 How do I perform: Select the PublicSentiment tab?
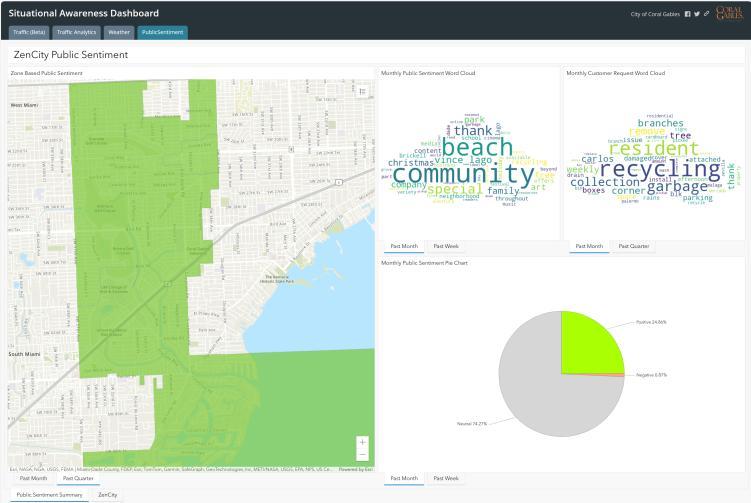(162, 32)
